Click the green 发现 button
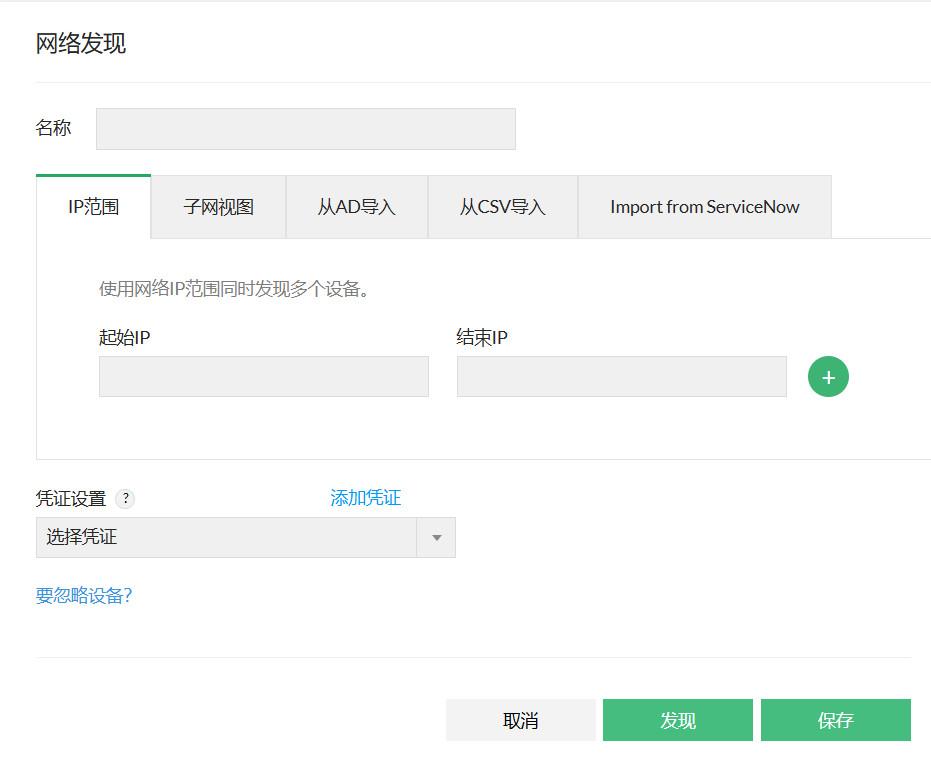Image resolution: width=931 pixels, height=764 pixels. (677, 720)
